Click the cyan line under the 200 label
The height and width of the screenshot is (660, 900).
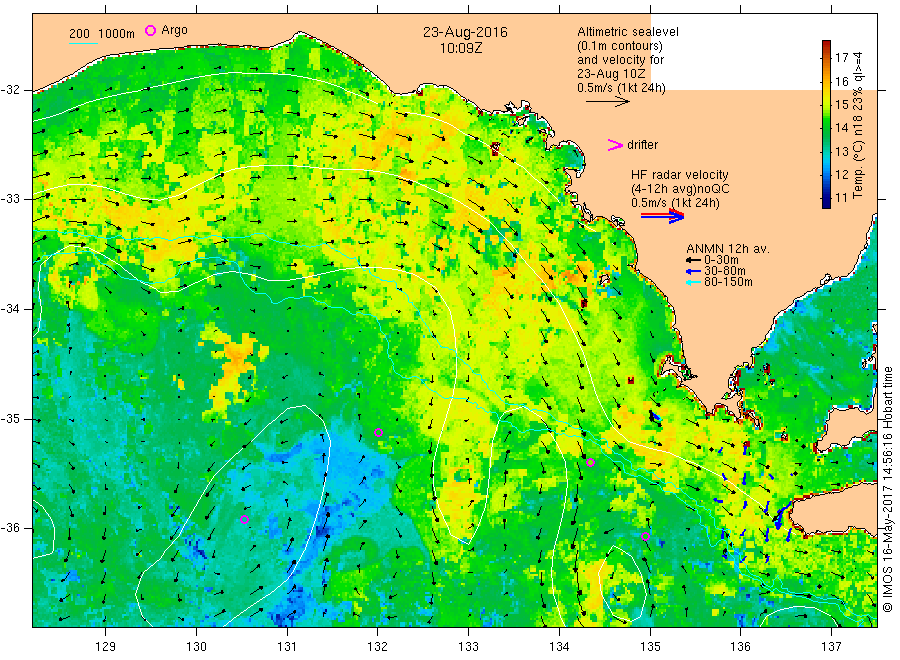[83, 43]
